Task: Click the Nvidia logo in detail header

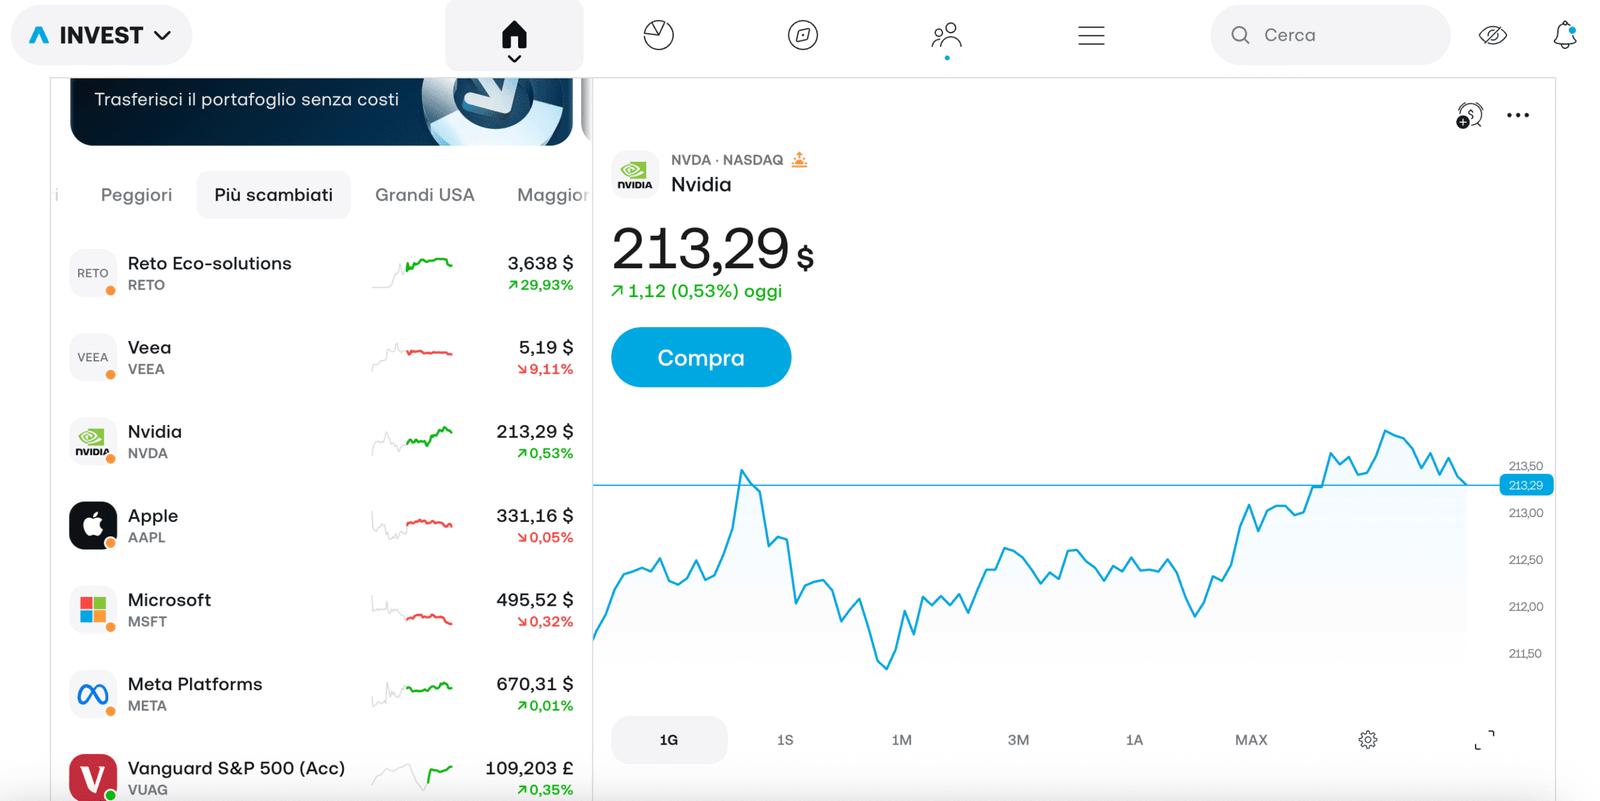Action: coord(635,174)
